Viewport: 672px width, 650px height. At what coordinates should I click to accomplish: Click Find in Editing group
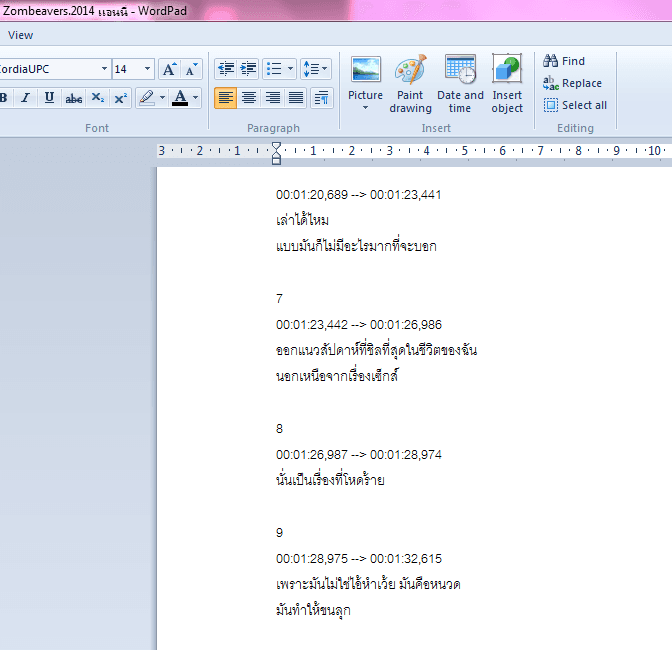(564, 61)
